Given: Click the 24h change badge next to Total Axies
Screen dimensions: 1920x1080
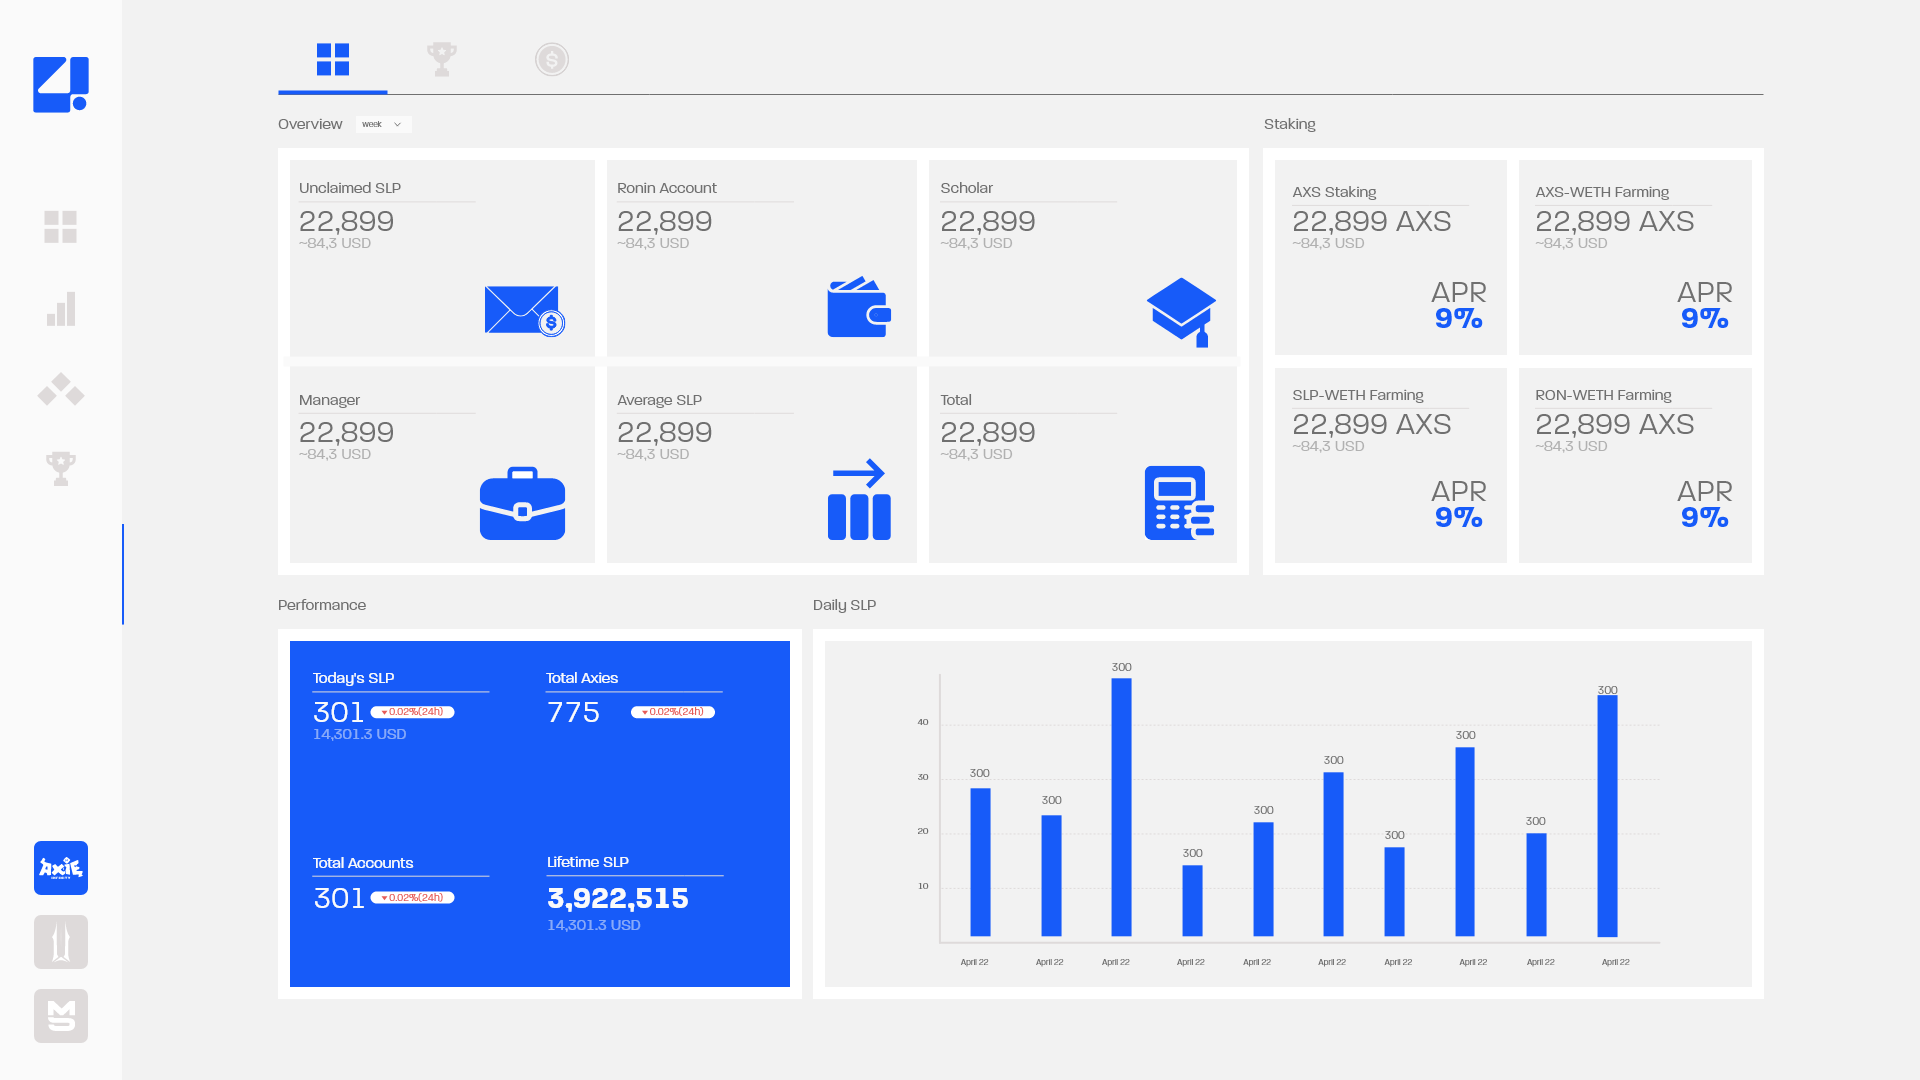Looking at the screenshot, I should point(673,712).
